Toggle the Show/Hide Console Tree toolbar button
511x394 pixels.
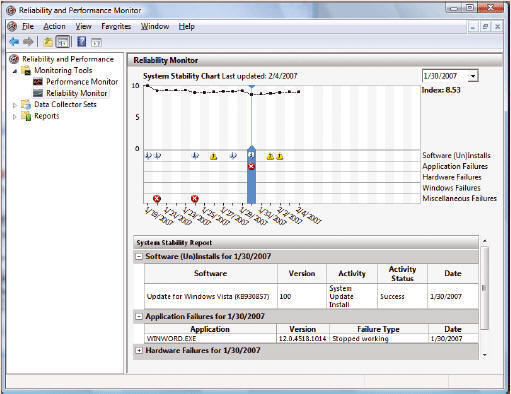point(63,42)
